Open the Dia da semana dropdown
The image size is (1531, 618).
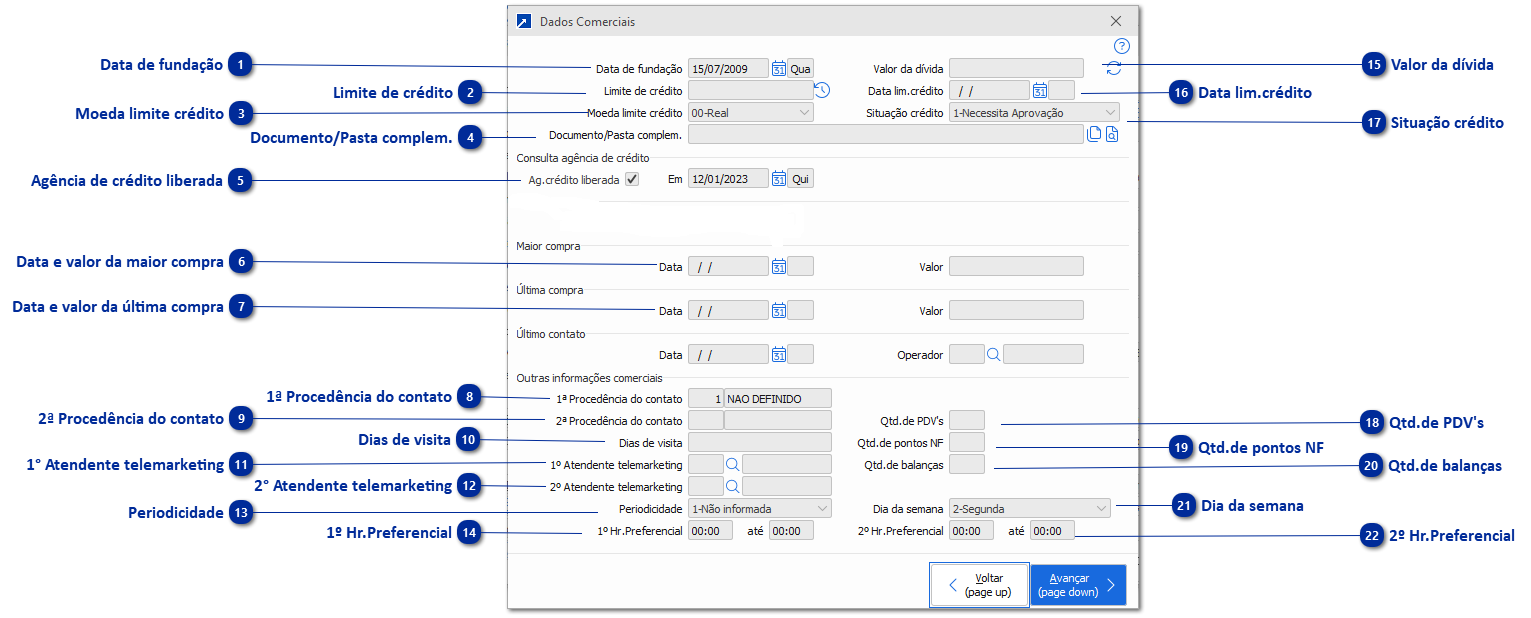[x=1101, y=508]
